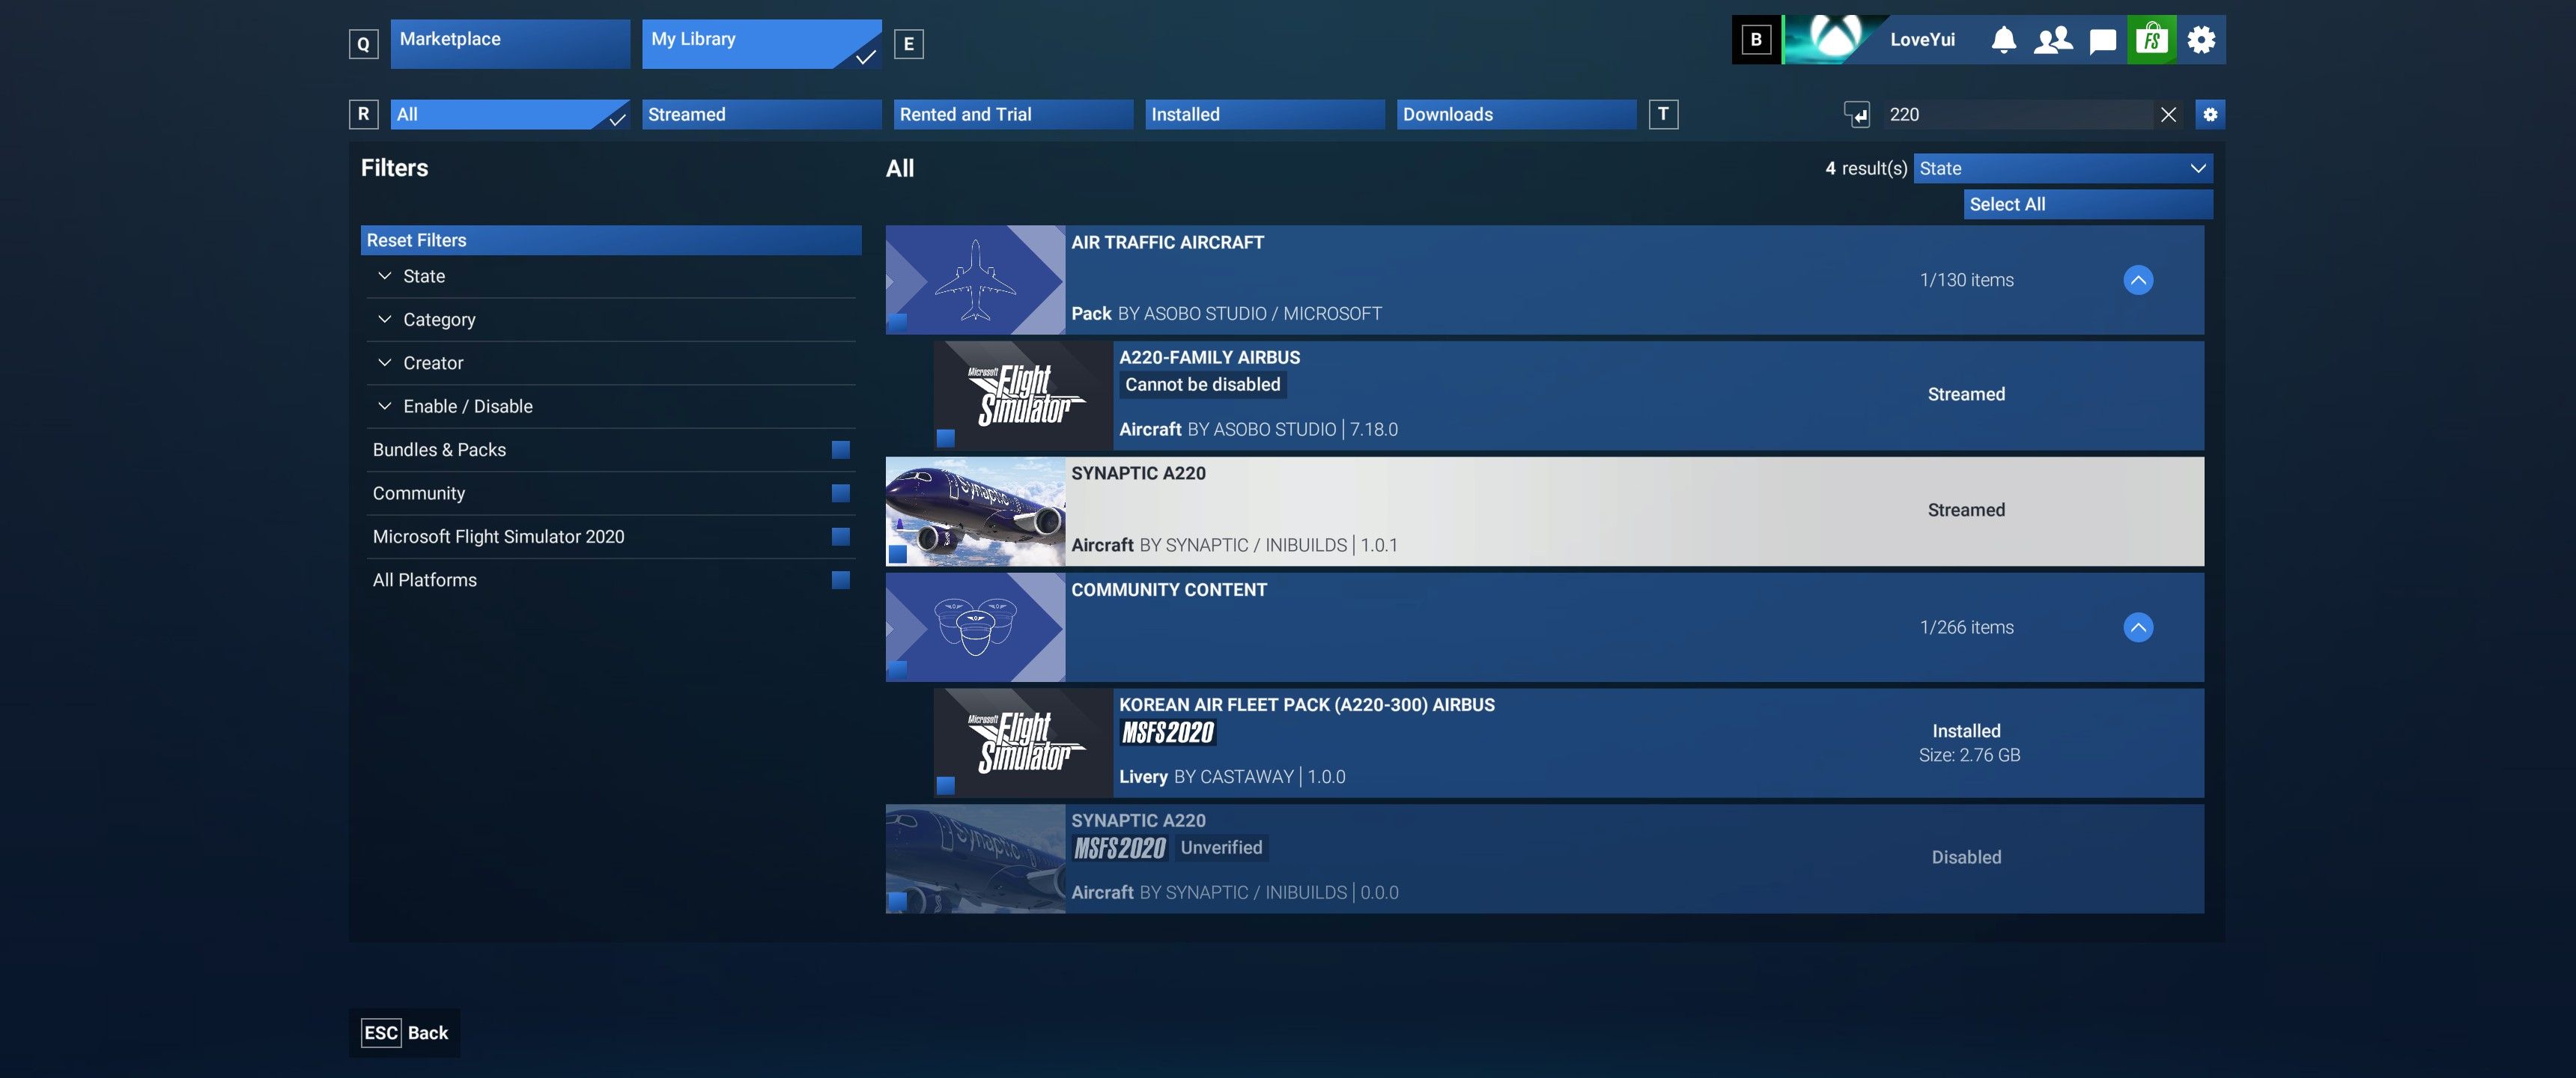Viewport: 2576px width, 1078px height.
Task: Expand the State filter section
Action: point(611,276)
